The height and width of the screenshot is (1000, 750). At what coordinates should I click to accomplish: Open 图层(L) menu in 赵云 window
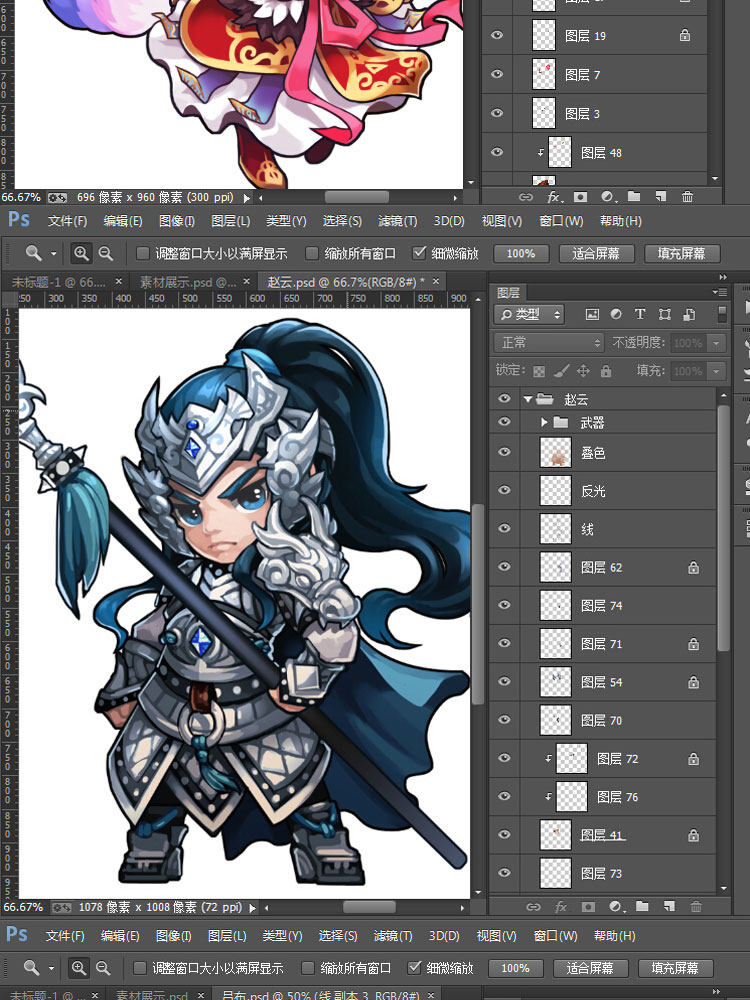[230, 221]
